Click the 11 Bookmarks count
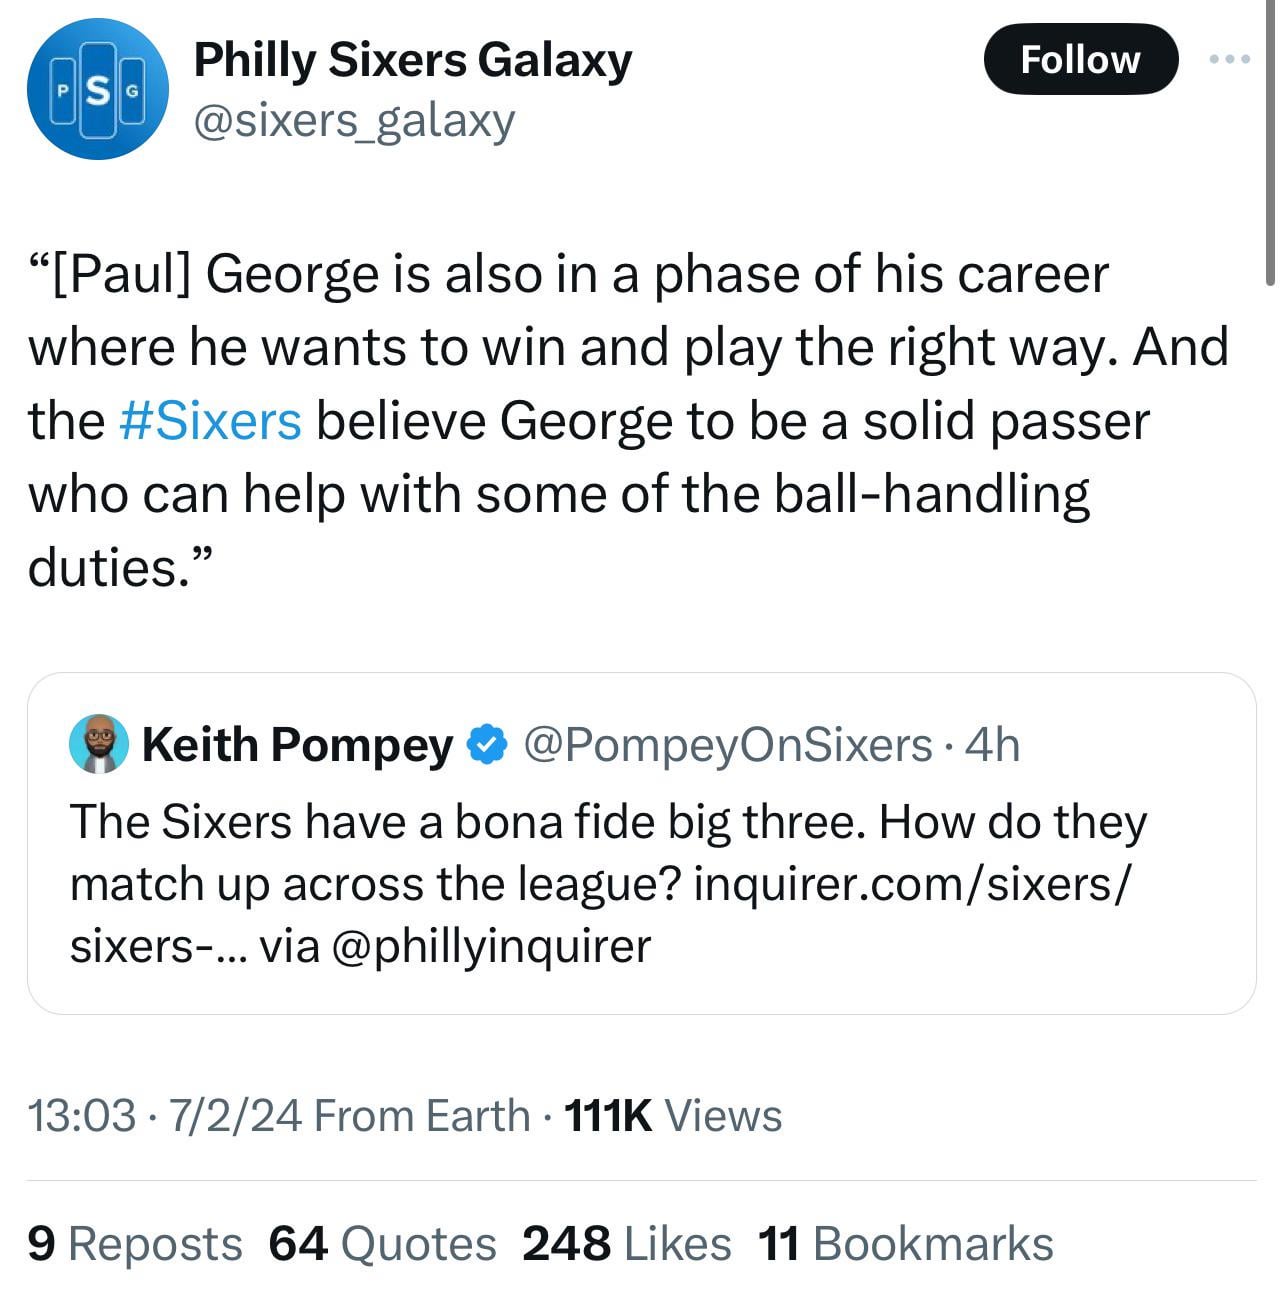Viewport: 1284px width, 1304px height. (905, 1244)
